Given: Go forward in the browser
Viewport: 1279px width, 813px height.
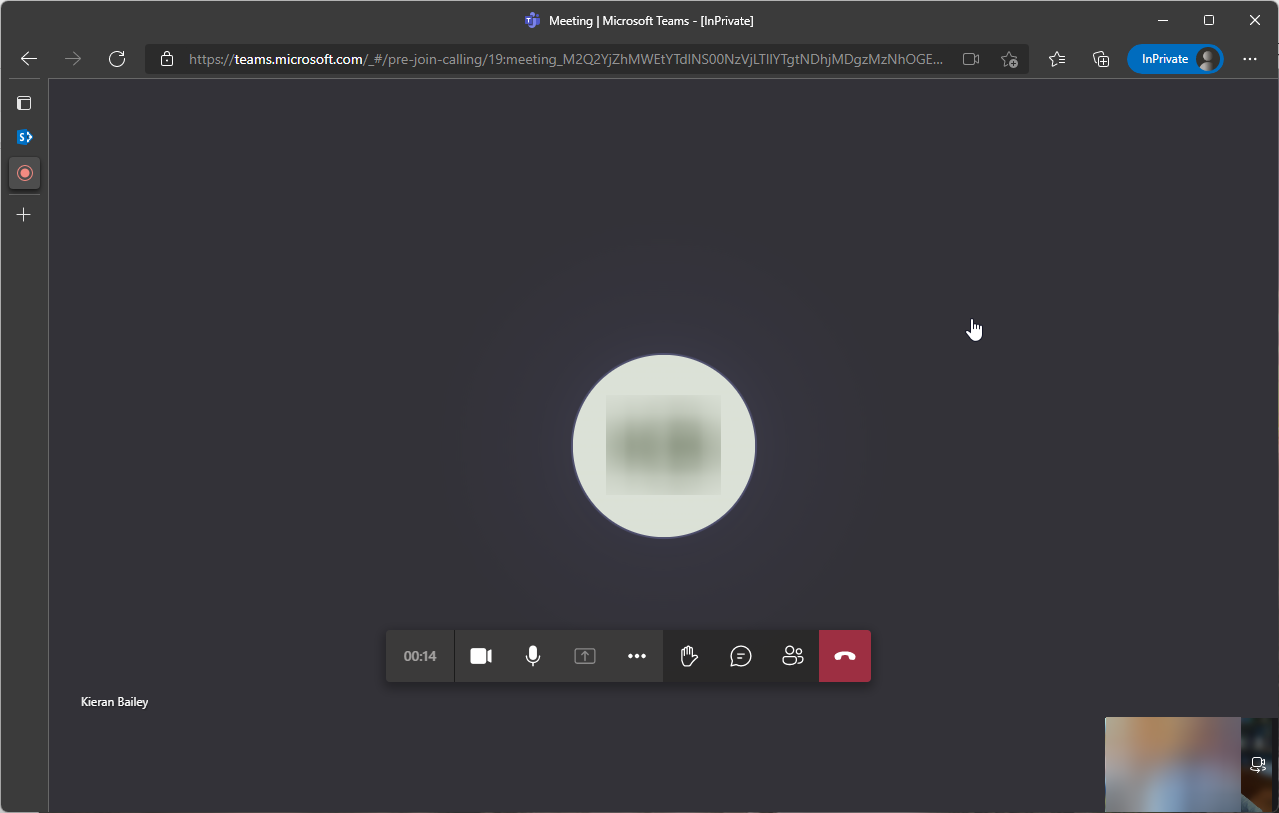Looking at the screenshot, I should click(x=73, y=59).
